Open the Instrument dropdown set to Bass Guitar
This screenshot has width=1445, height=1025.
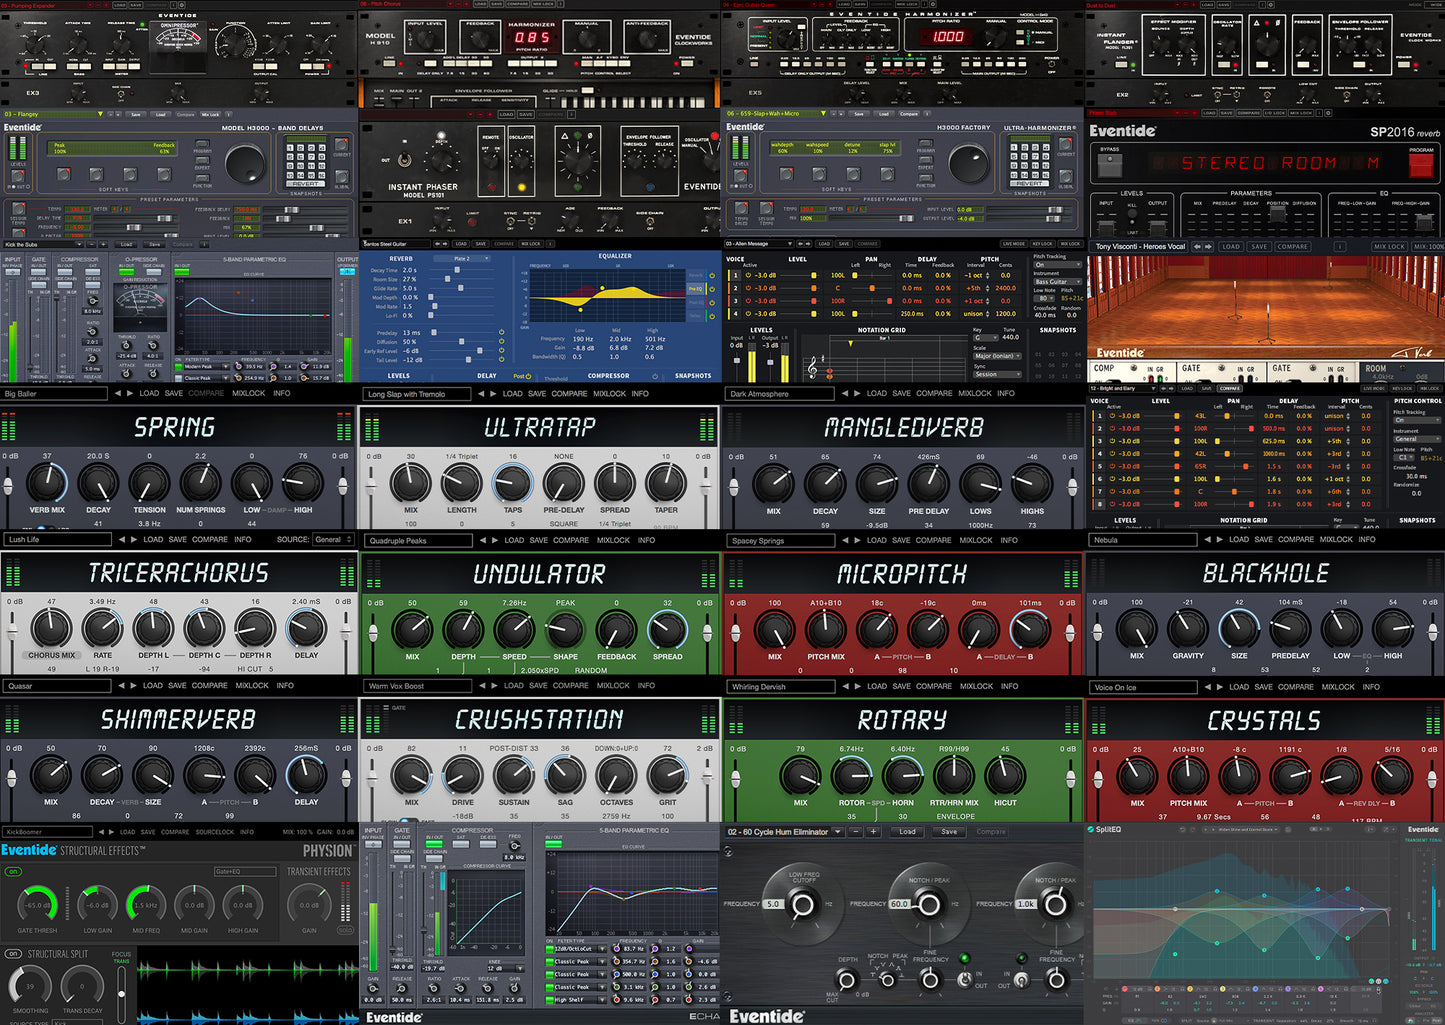(1056, 282)
